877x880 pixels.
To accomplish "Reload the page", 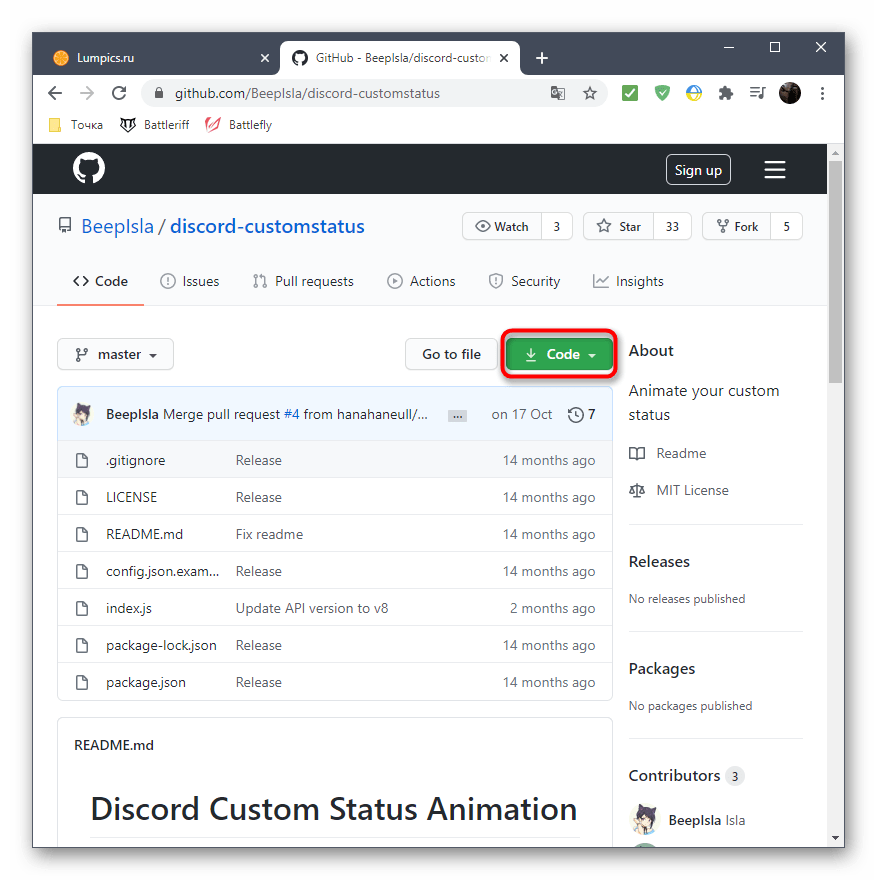I will tap(119, 93).
